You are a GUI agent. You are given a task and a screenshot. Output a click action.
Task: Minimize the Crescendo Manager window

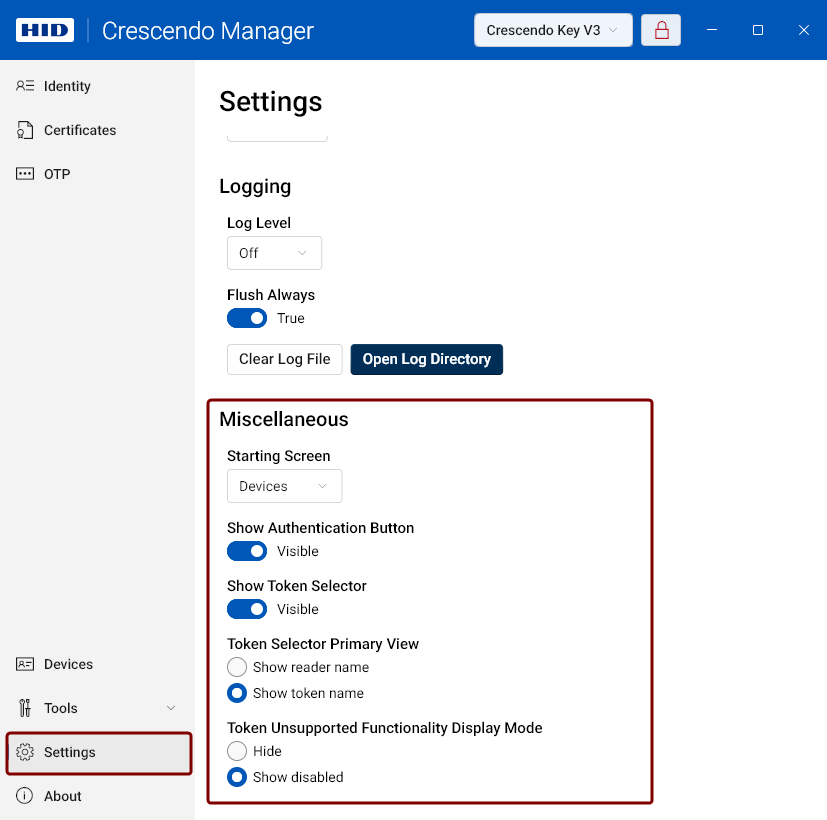(711, 30)
